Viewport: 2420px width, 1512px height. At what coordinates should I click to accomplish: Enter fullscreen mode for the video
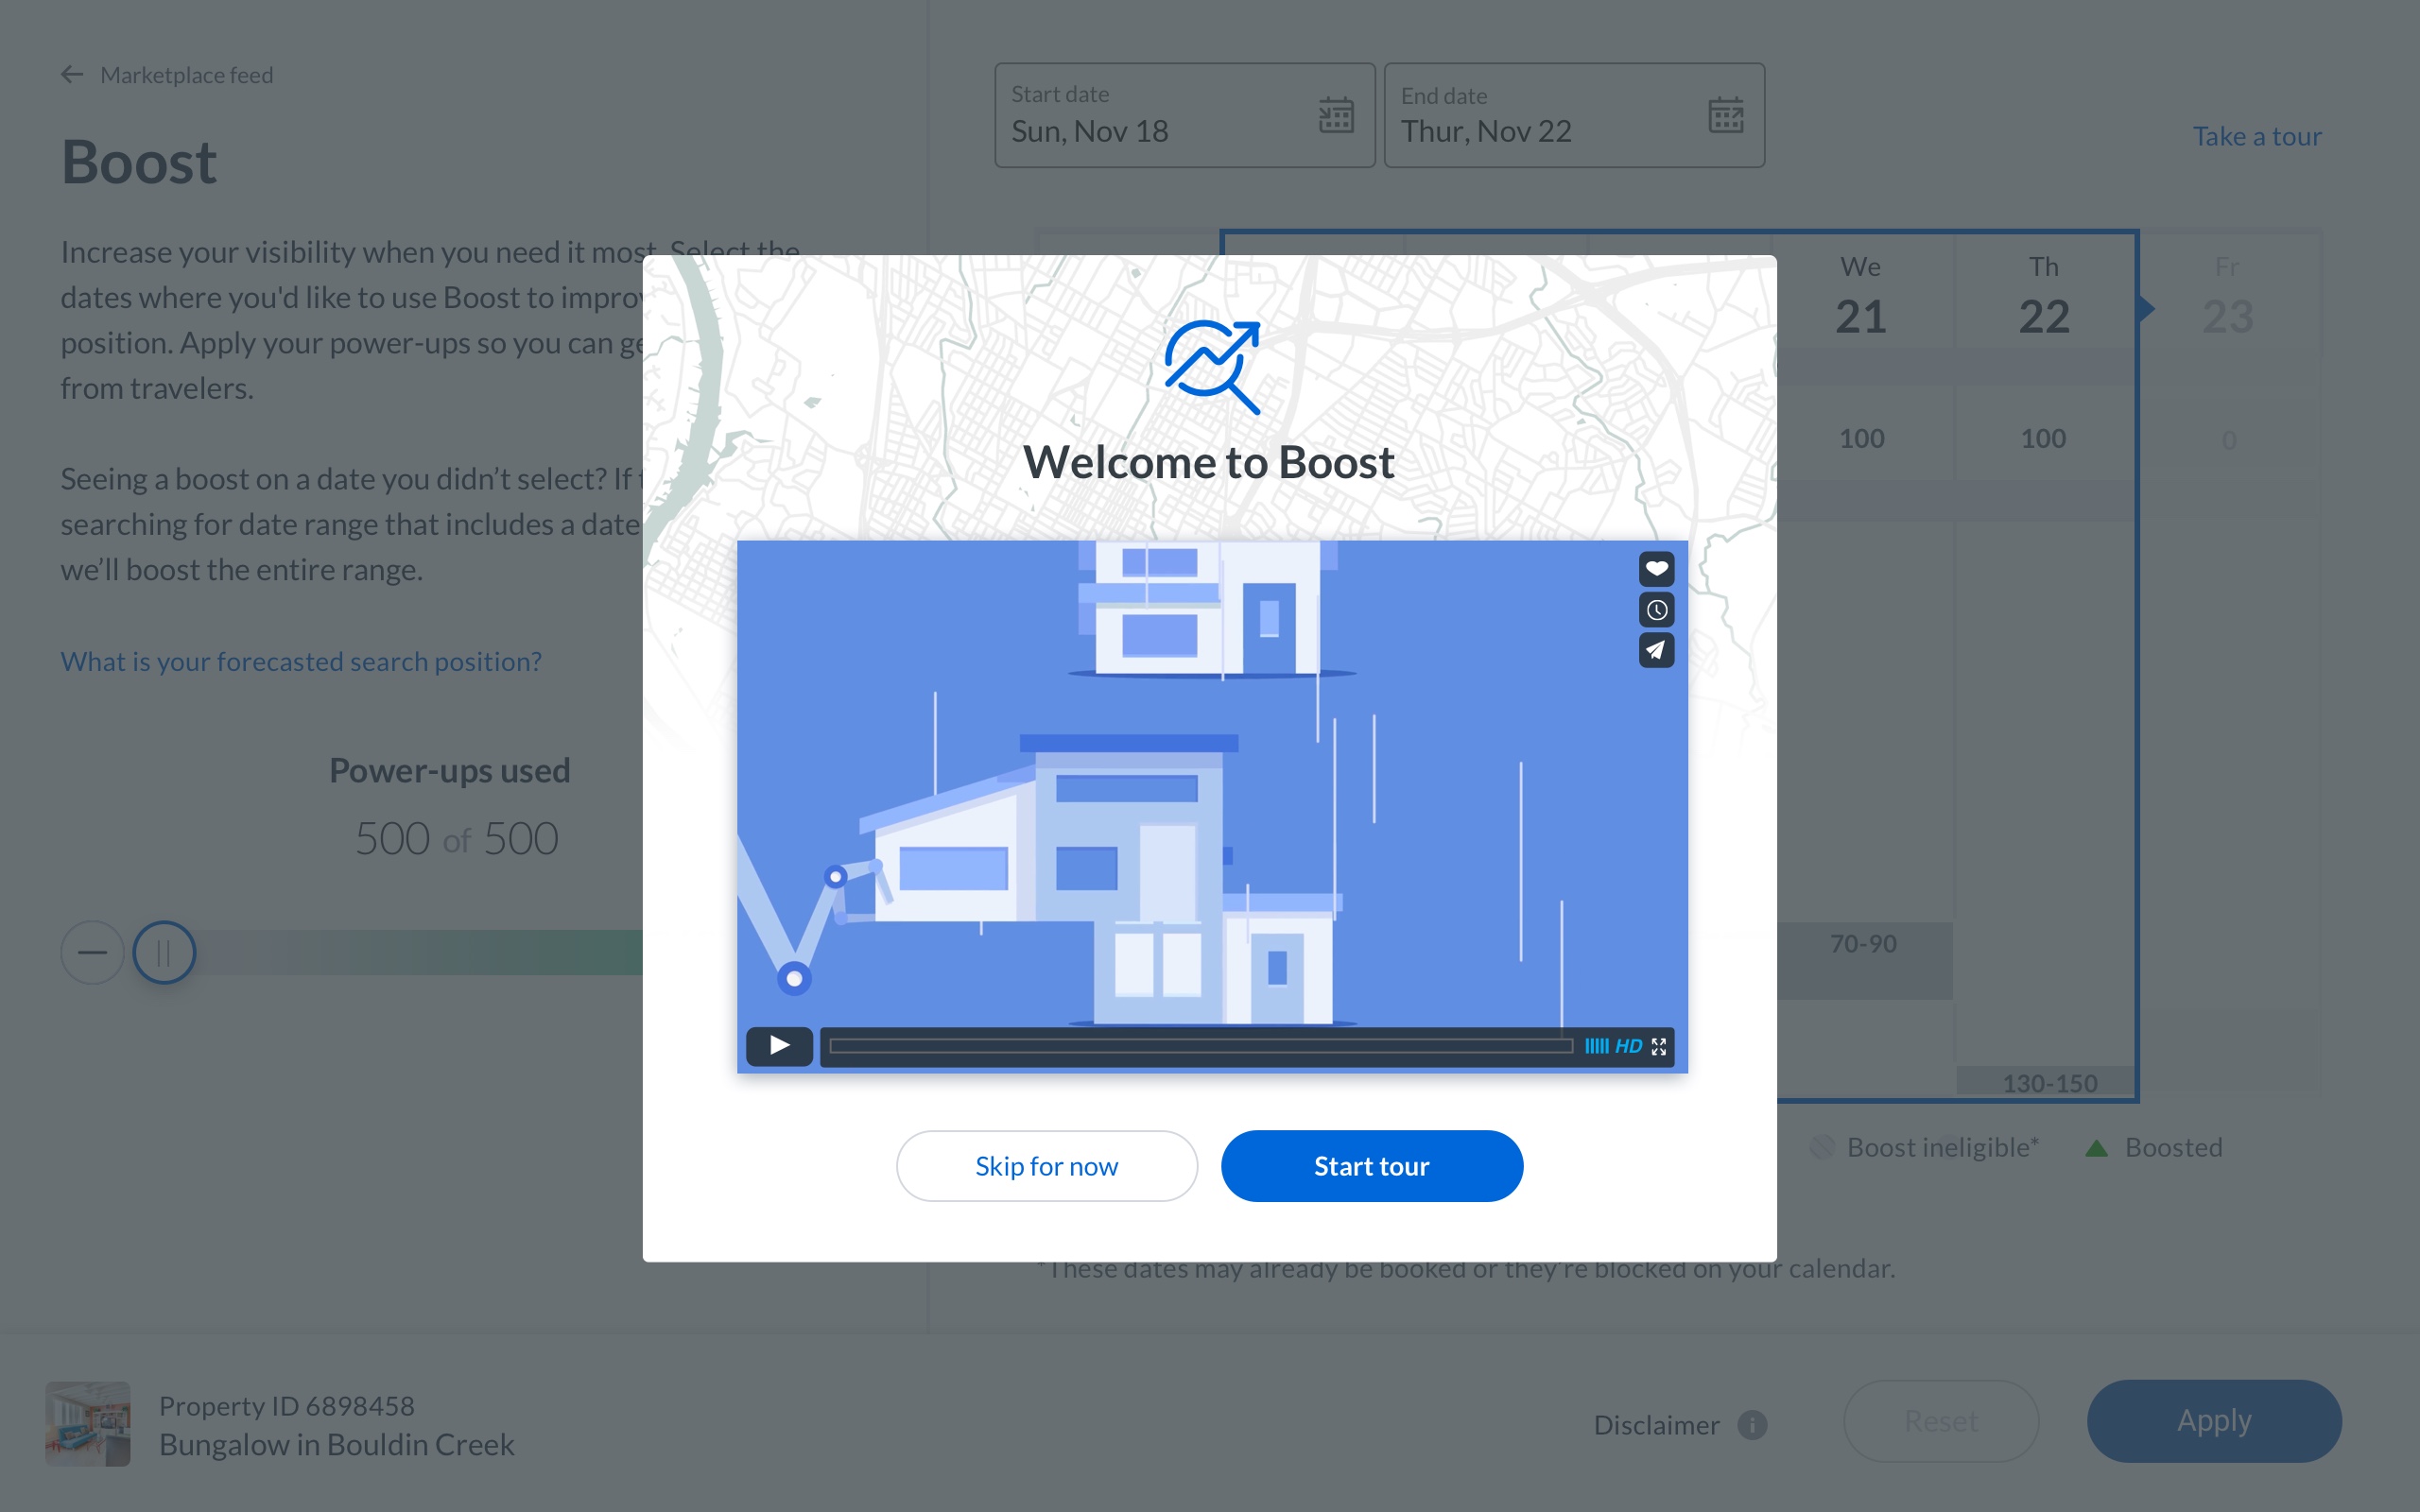(x=1659, y=1046)
